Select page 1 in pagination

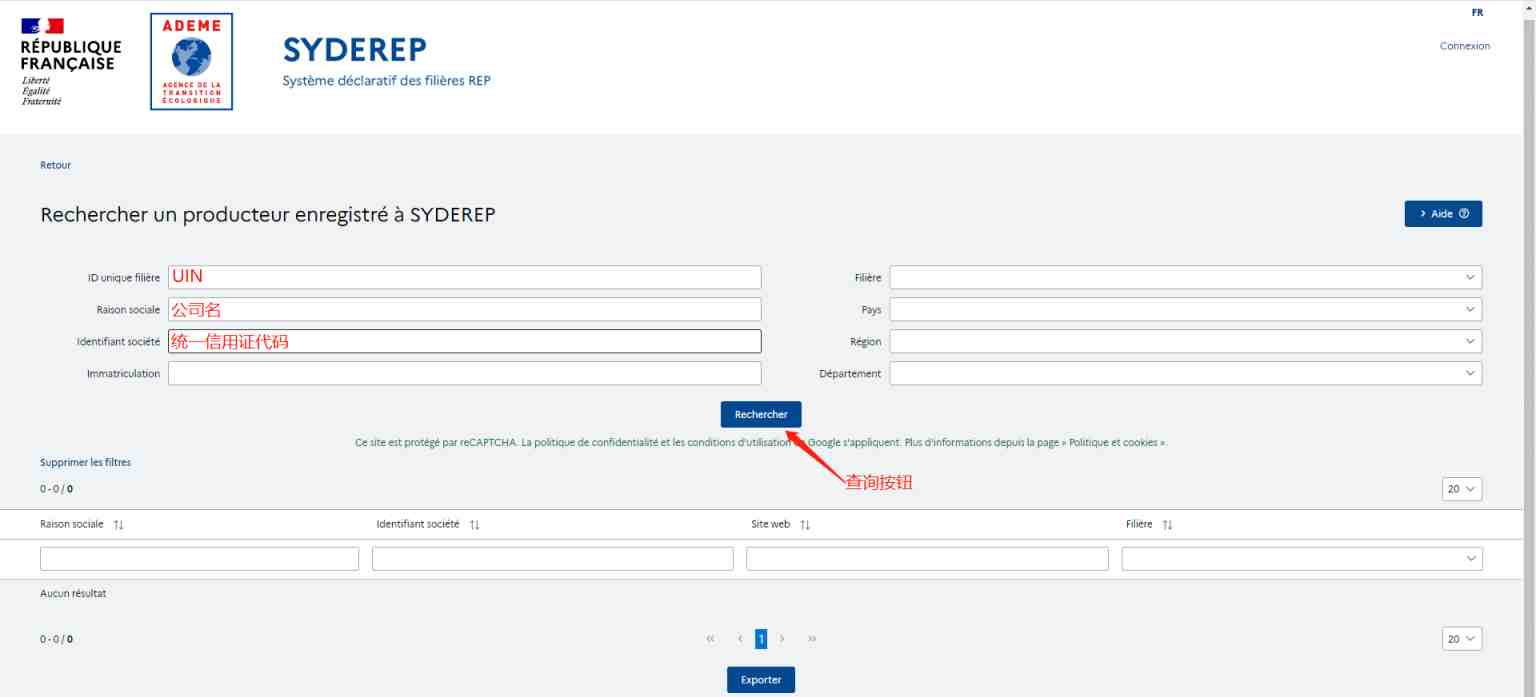coord(761,639)
